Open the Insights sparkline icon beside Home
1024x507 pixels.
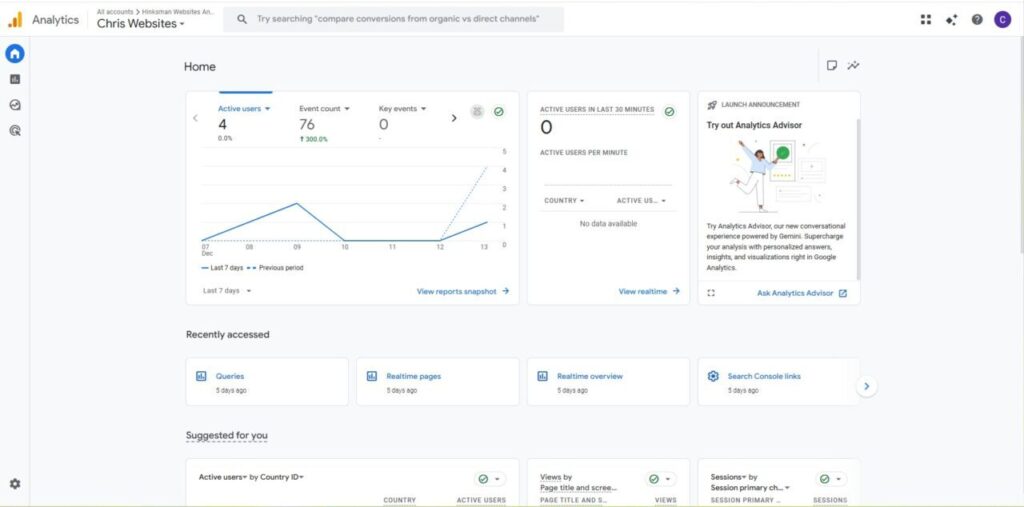click(x=853, y=66)
